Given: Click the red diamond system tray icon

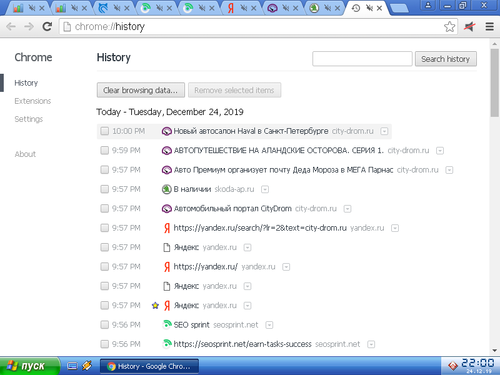Looking at the screenshot, I should pyautogui.click(x=452, y=366).
